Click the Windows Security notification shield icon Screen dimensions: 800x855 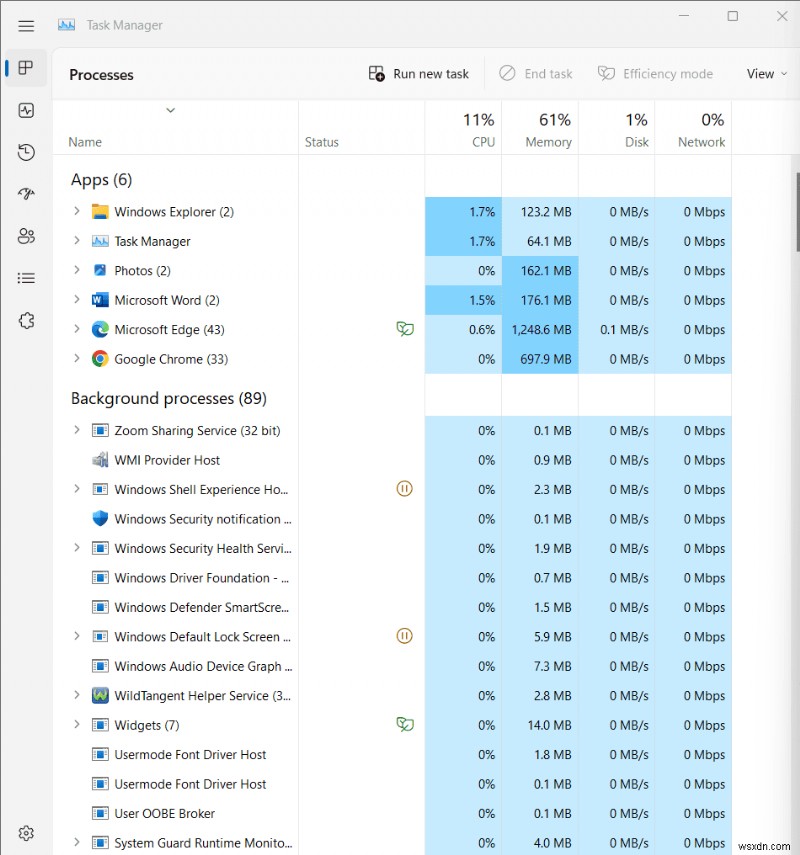[x=100, y=519]
